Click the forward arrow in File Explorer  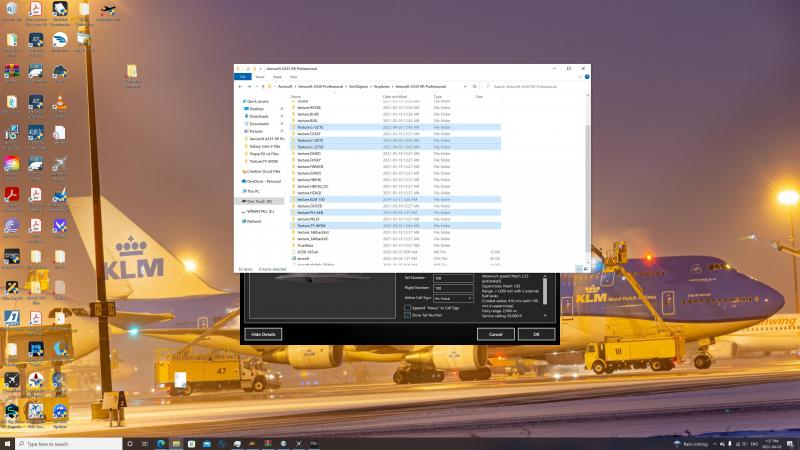point(249,86)
